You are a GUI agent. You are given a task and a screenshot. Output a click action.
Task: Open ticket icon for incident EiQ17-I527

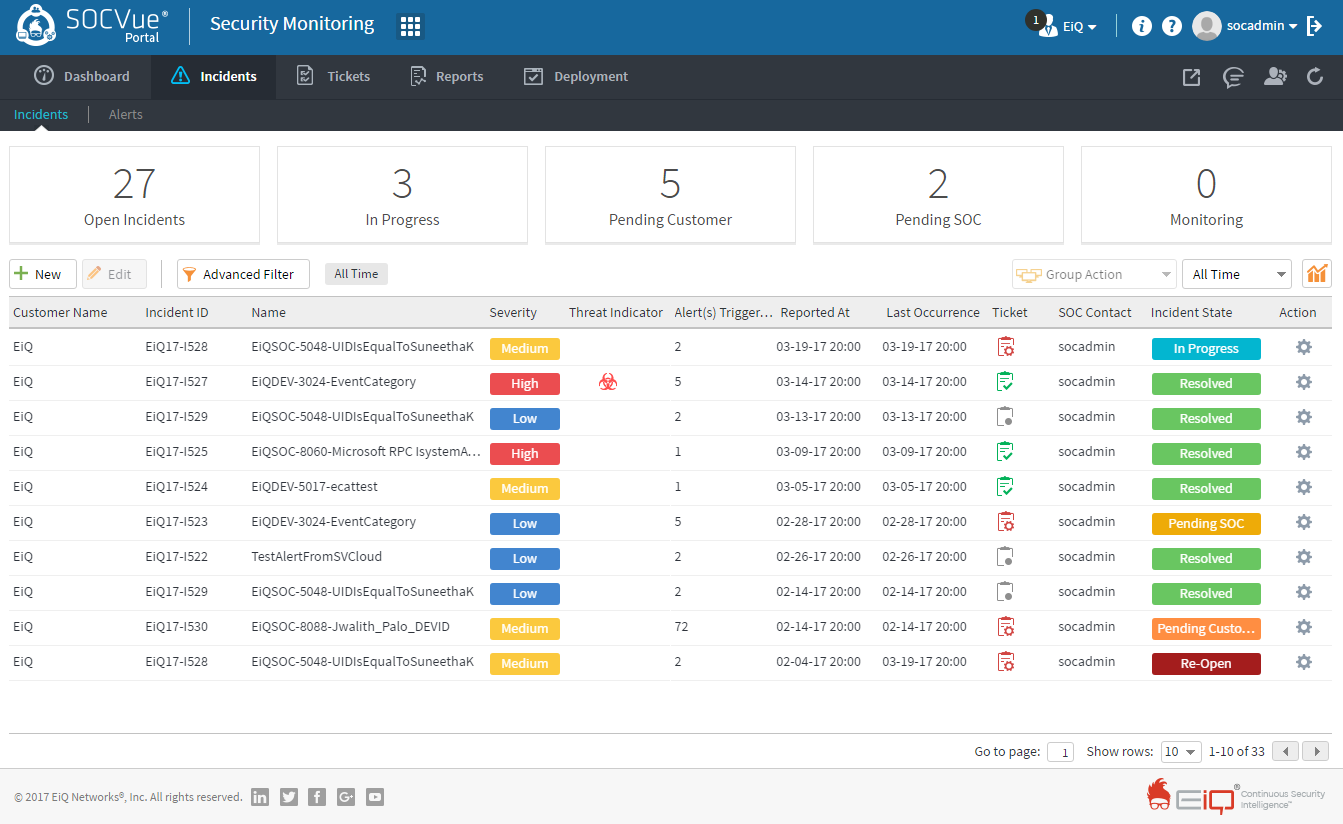1006,382
